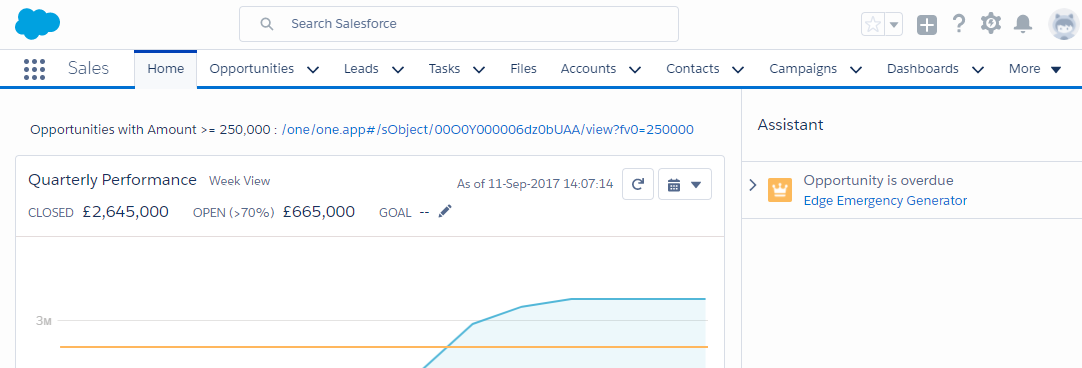Click into the Search Salesforce field
This screenshot has height=368, width=1082.
459,24
